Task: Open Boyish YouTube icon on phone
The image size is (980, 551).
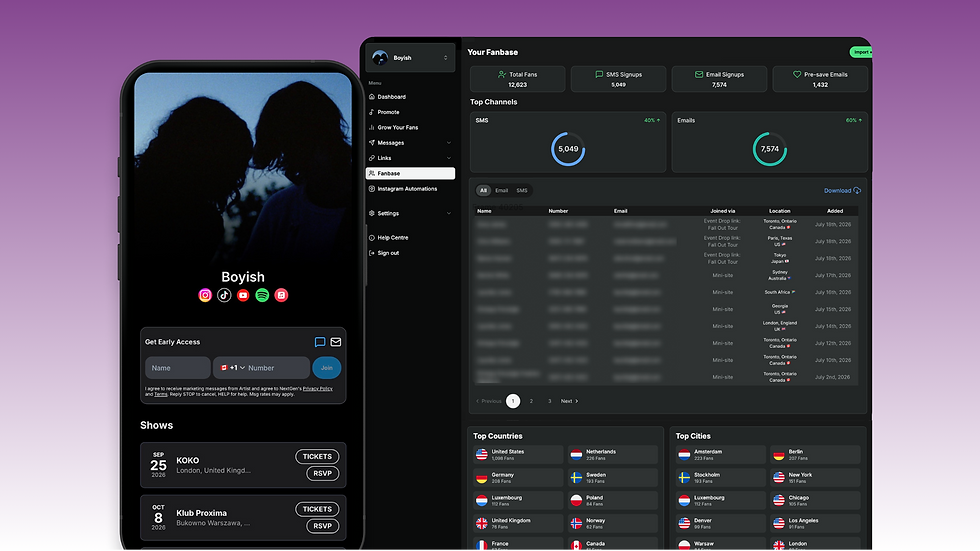Action: (243, 295)
